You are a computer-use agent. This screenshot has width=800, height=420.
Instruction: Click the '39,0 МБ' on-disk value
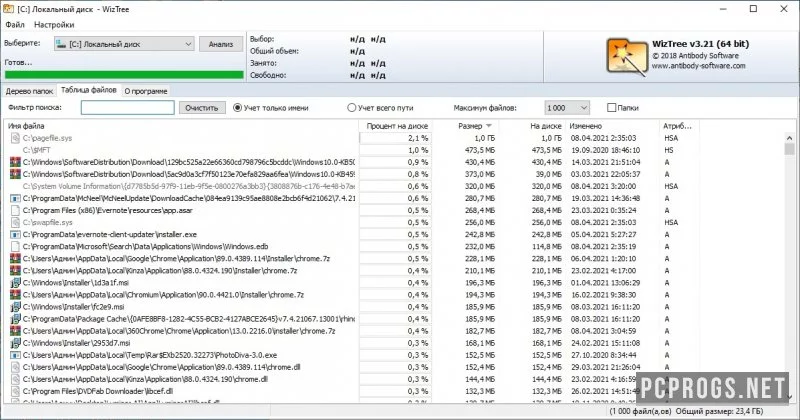tap(546, 175)
